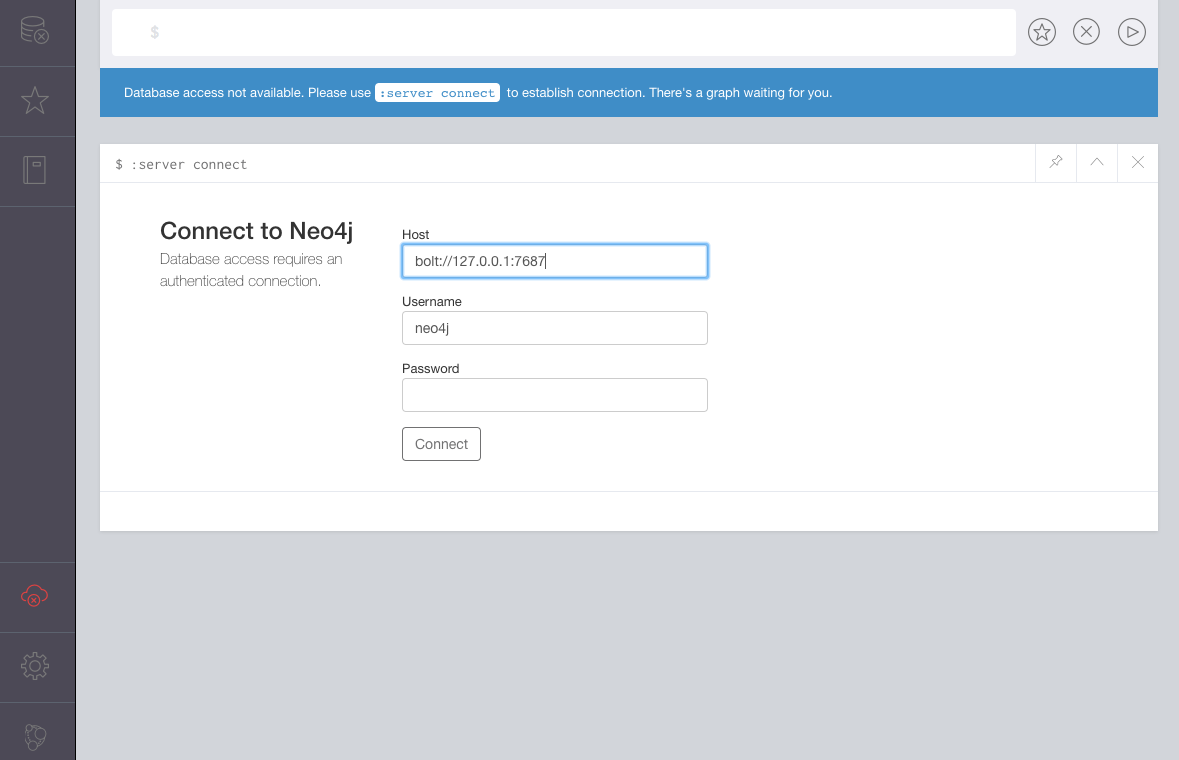Image resolution: width=1179 pixels, height=760 pixels.
Task: Click the :server connect link in banner
Action: [438, 93]
